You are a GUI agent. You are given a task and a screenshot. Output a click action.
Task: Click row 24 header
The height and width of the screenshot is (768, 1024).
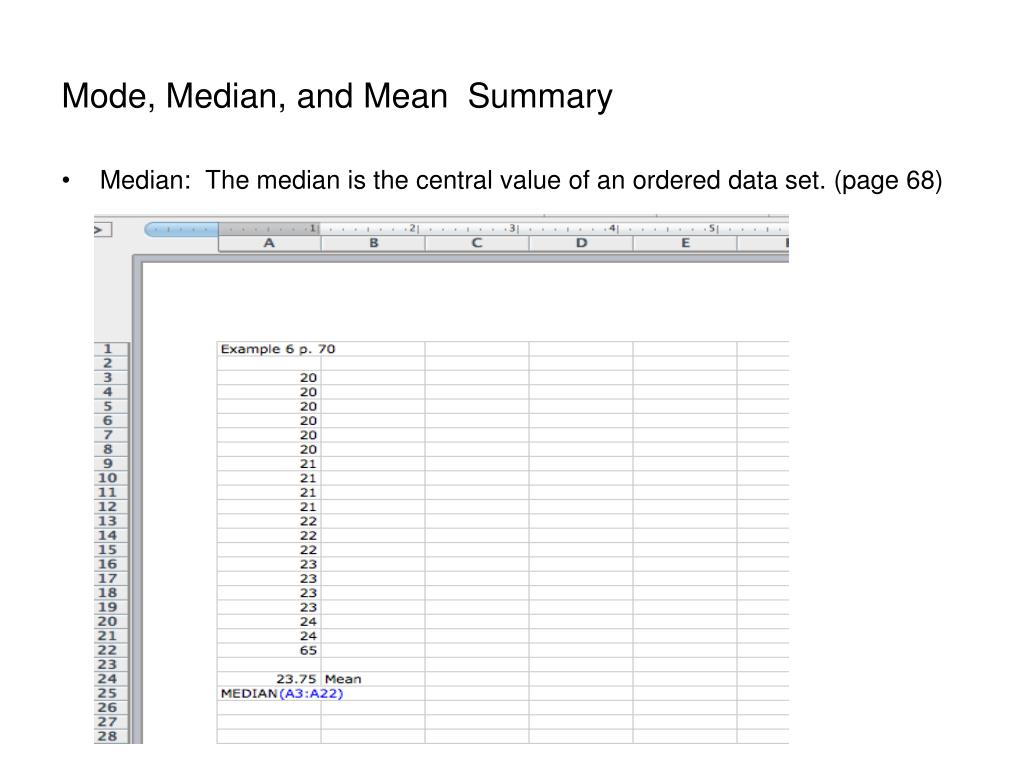point(110,679)
